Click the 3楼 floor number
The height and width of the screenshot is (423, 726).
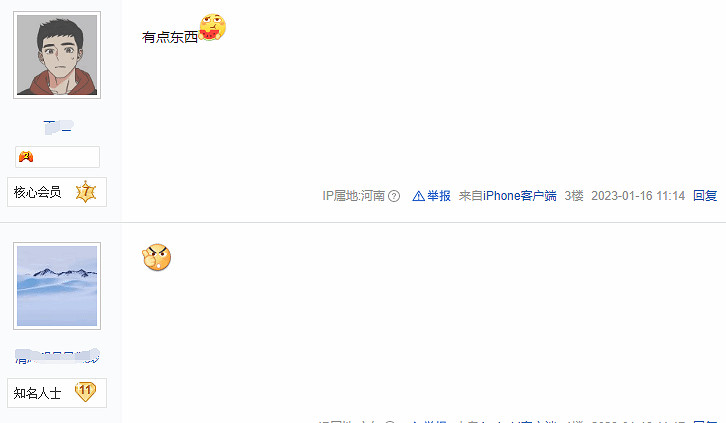pyautogui.click(x=574, y=196)
